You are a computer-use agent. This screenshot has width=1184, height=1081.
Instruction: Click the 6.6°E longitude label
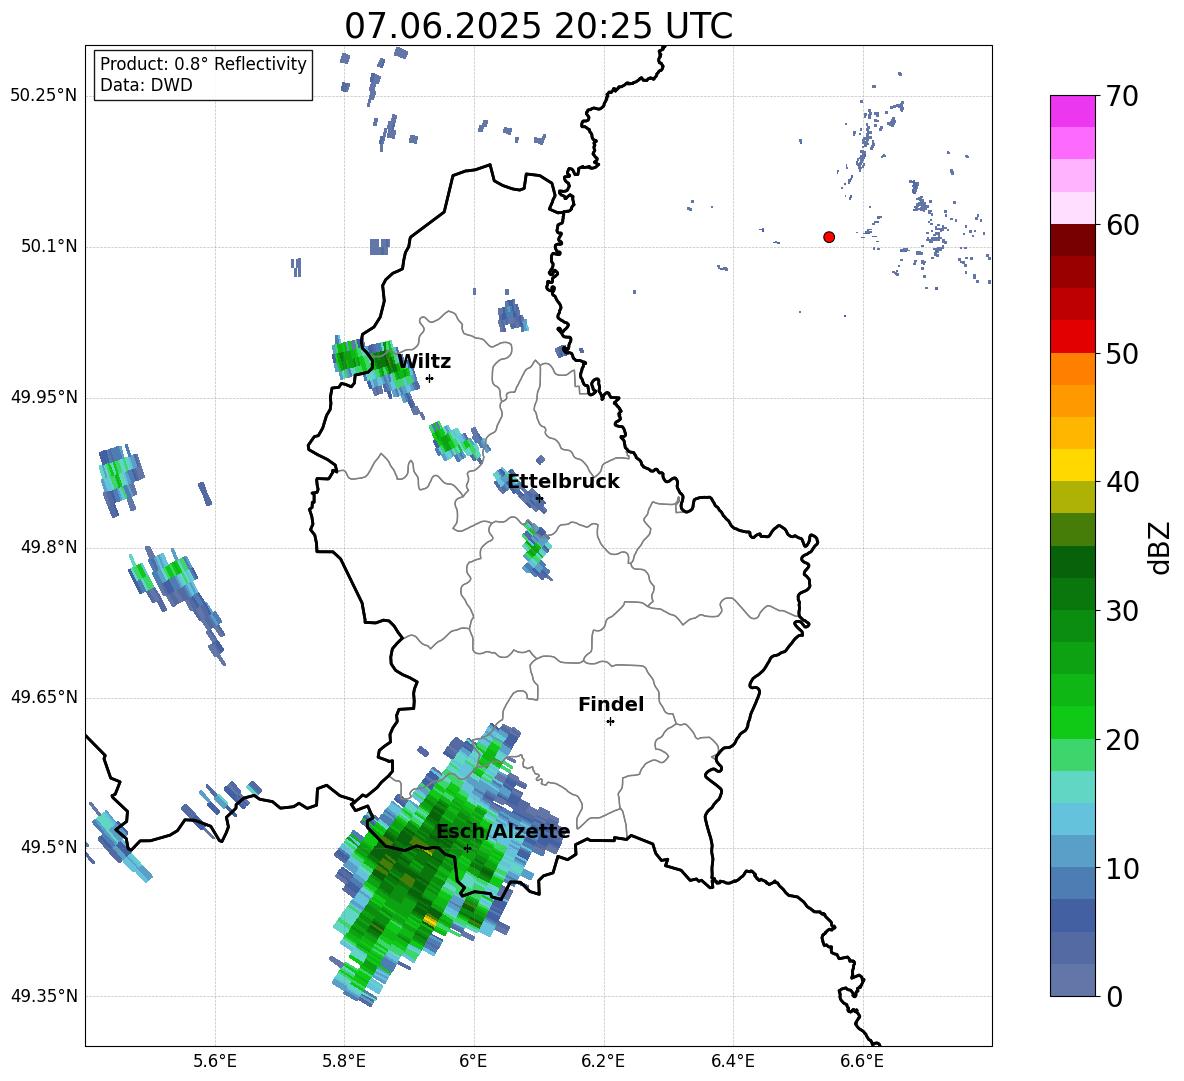pyautogui.click(x=862, y=1061)
